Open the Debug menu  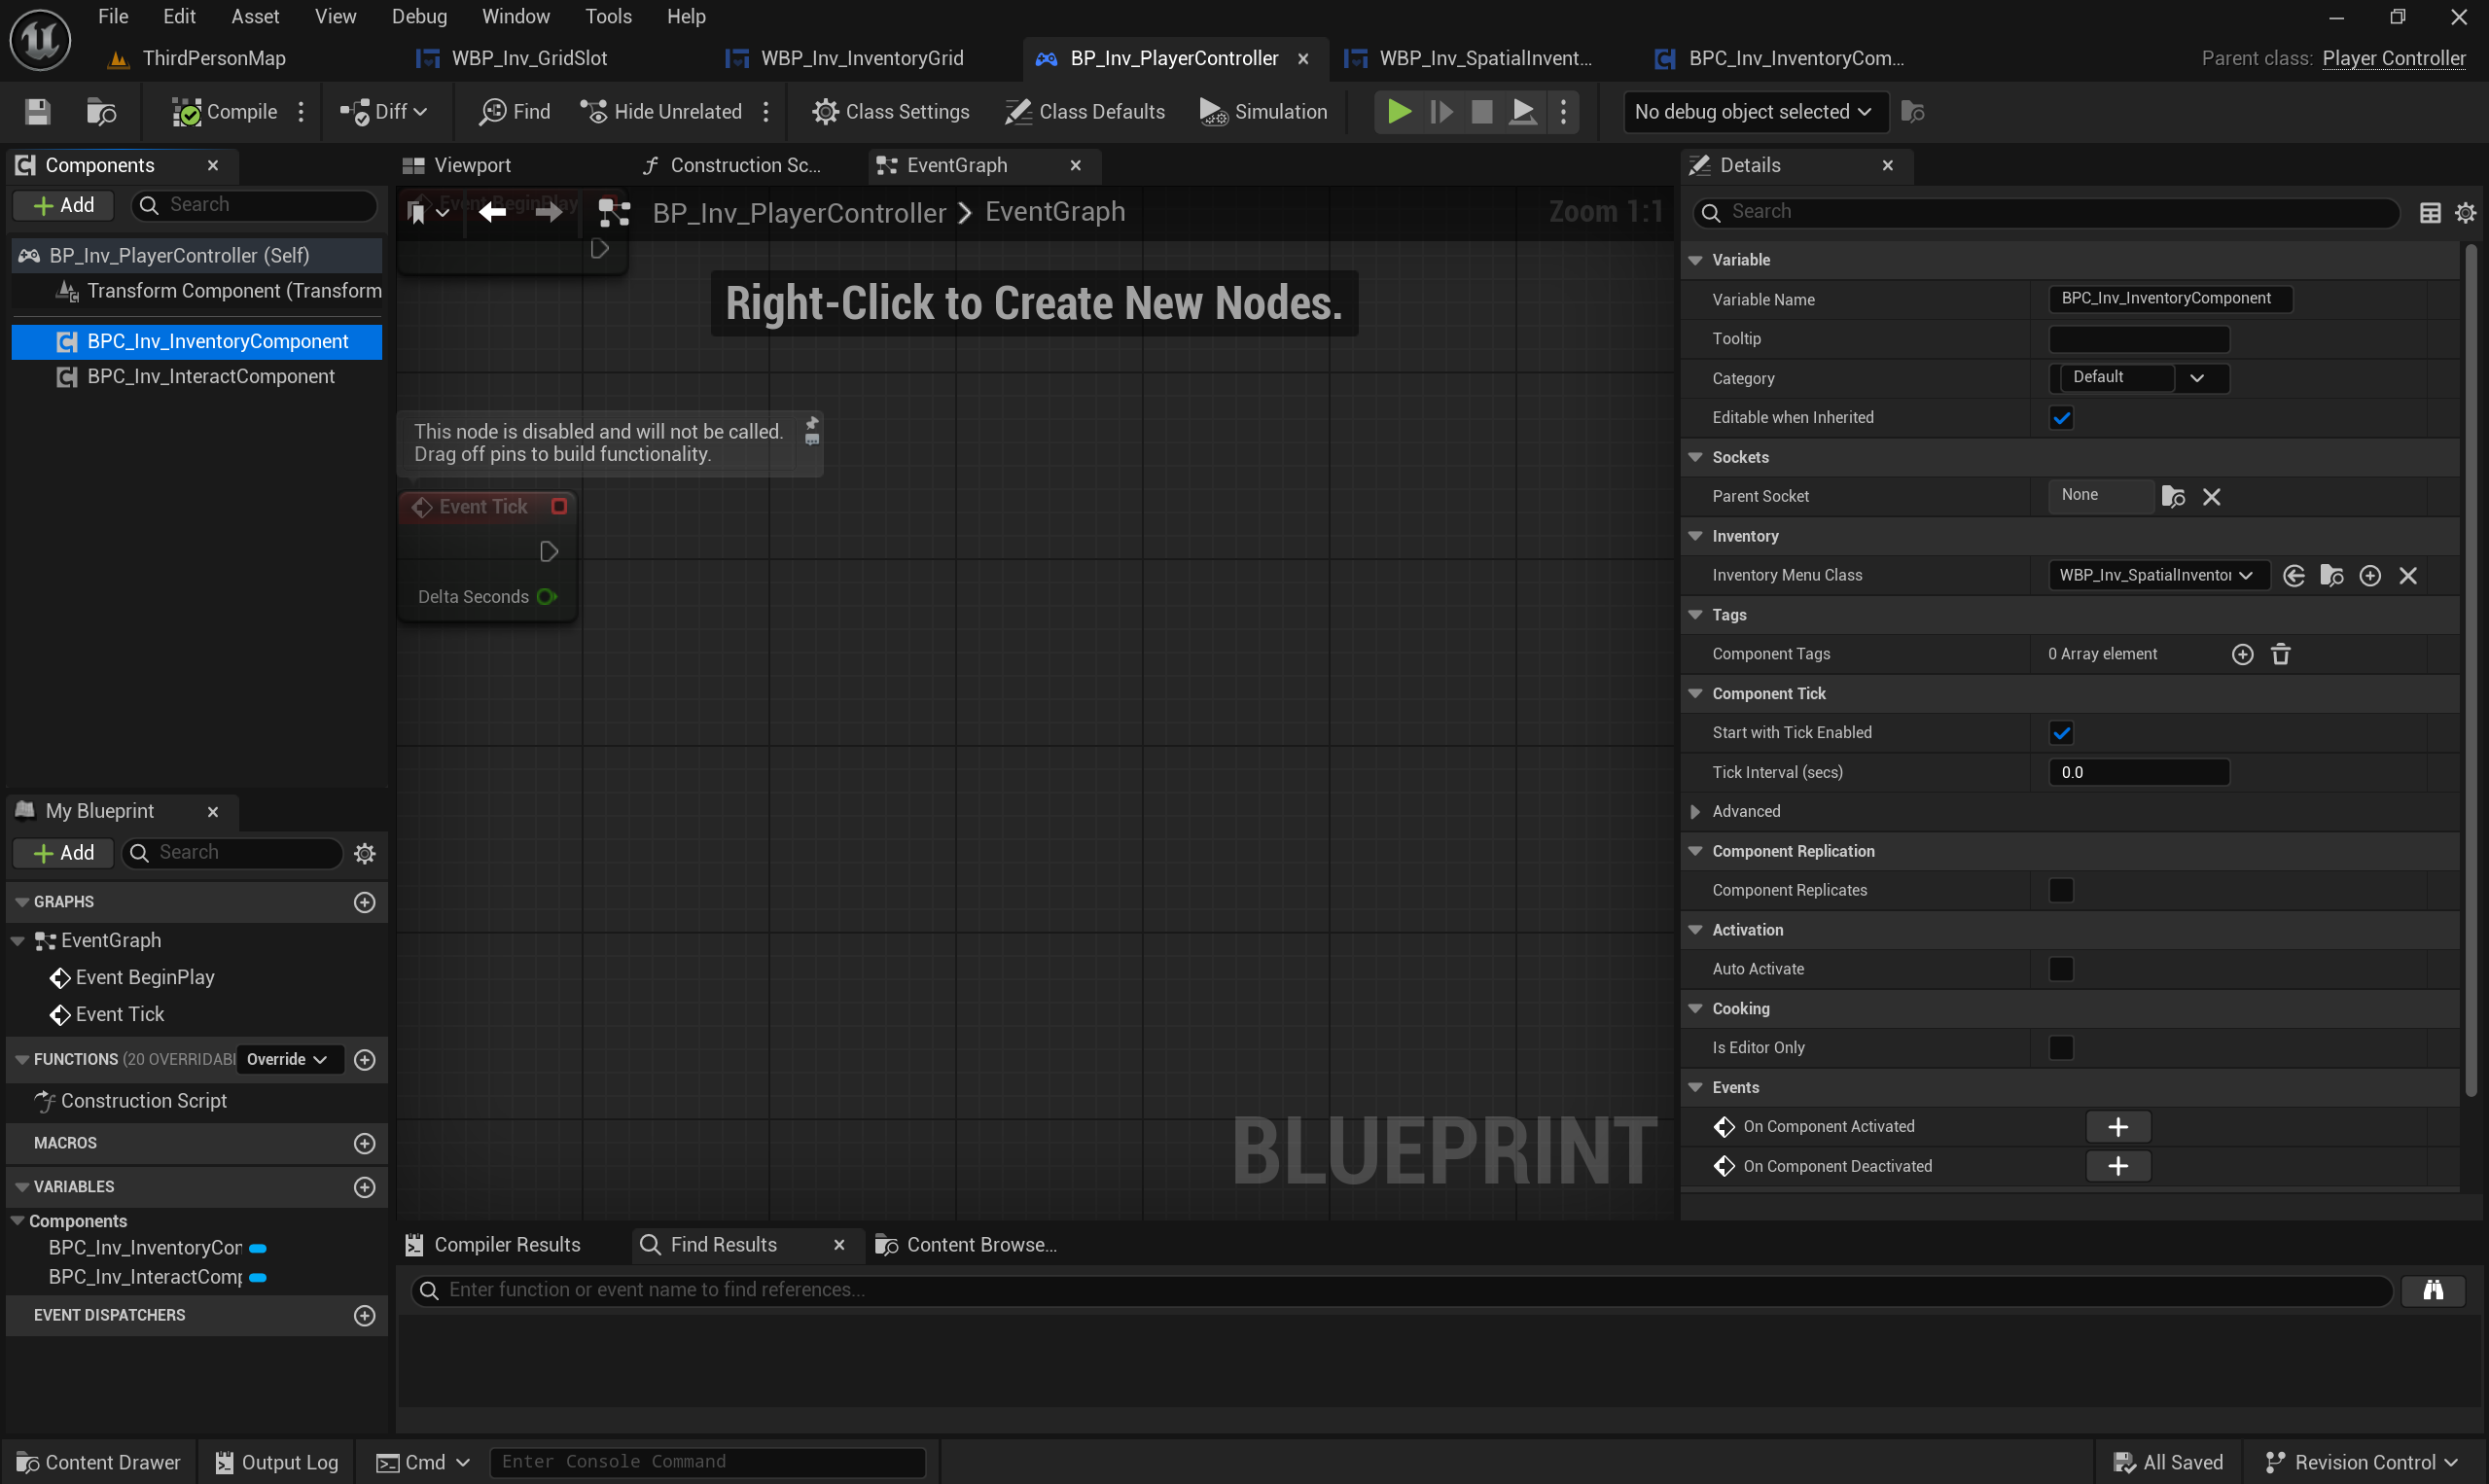point(419,16)
